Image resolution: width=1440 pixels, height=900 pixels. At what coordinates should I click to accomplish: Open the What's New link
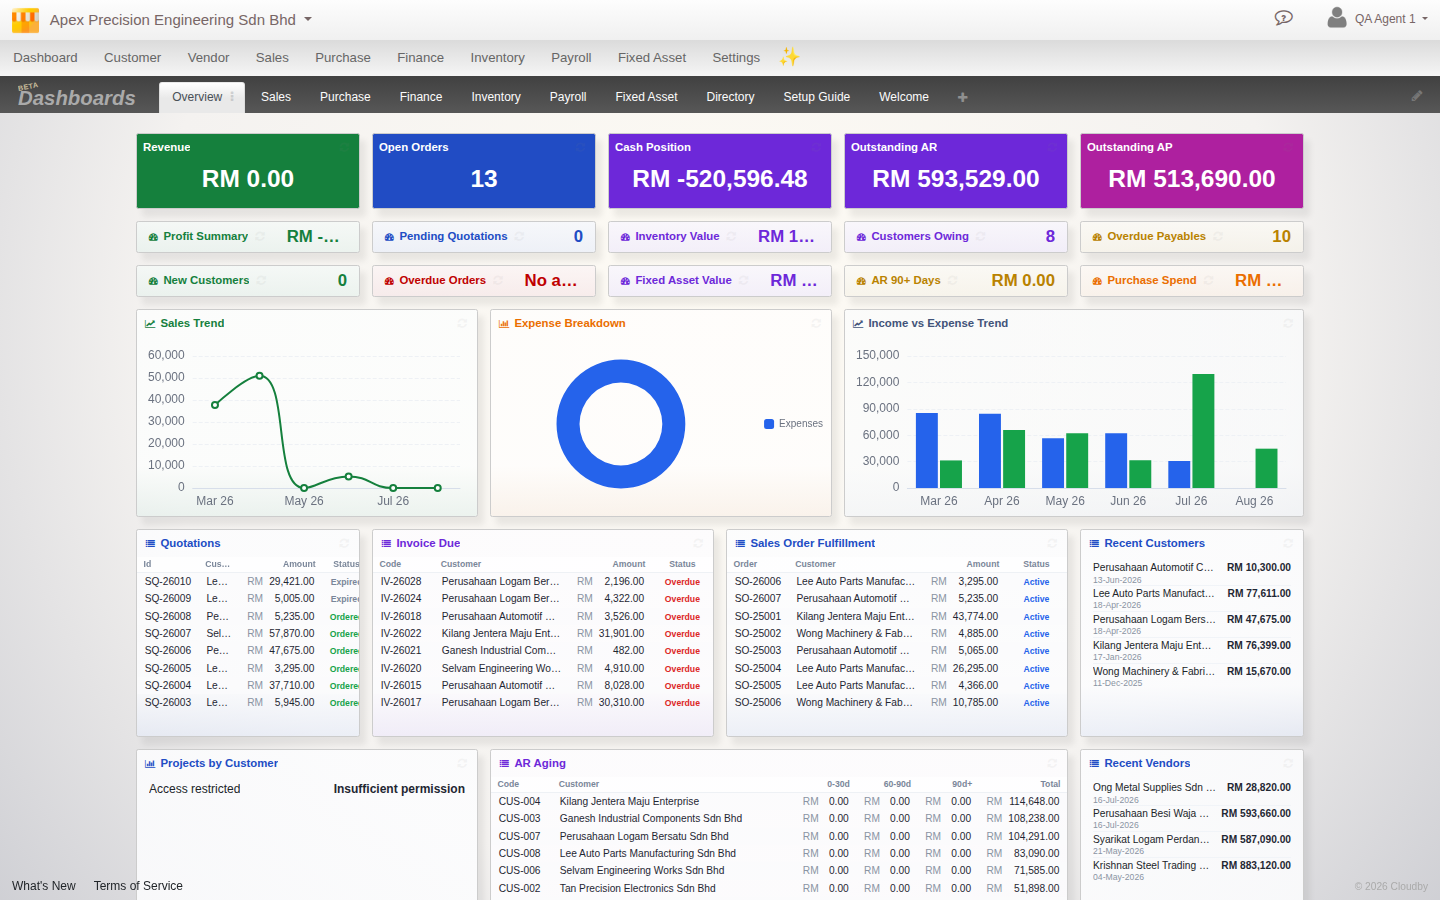[44, 886]
